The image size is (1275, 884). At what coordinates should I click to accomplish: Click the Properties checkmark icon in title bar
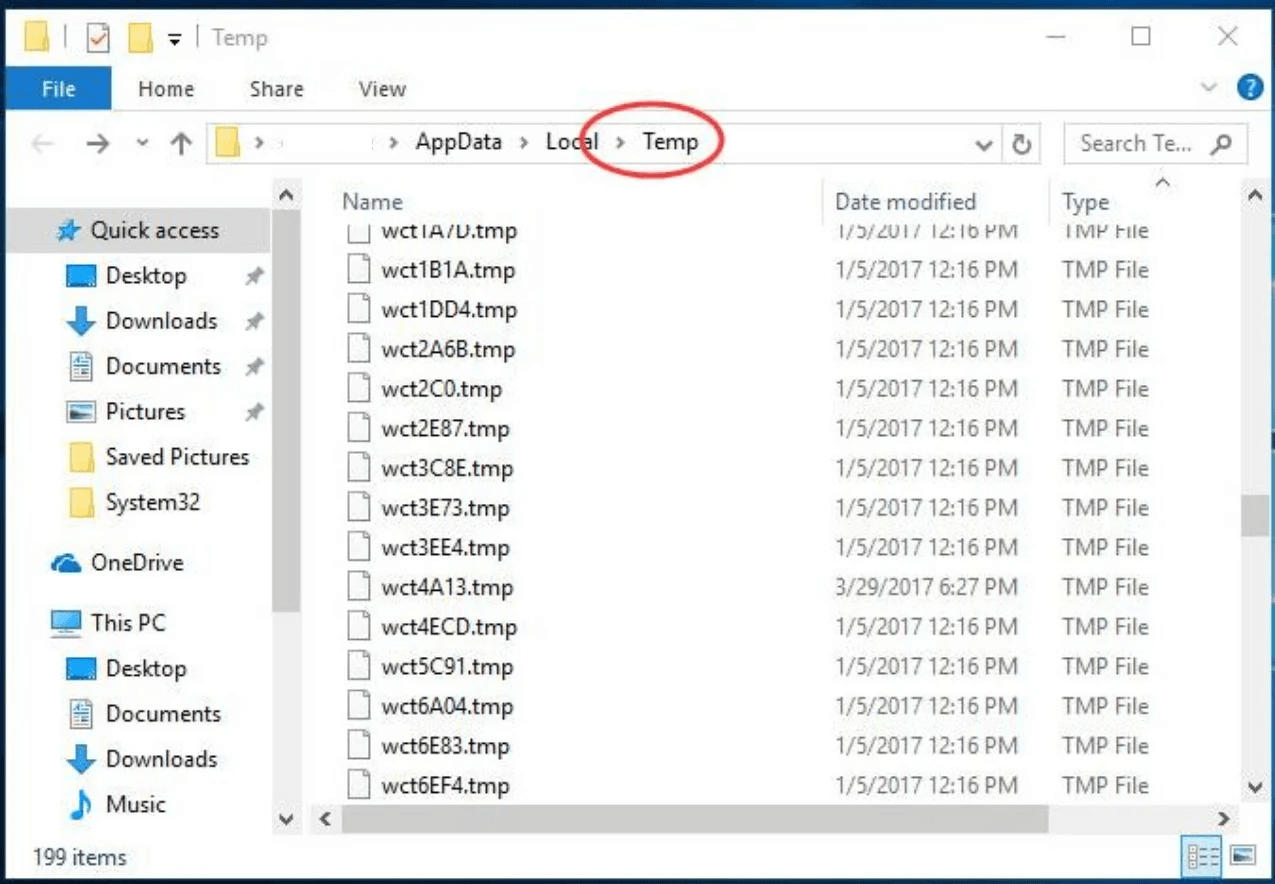coord(98,39)
